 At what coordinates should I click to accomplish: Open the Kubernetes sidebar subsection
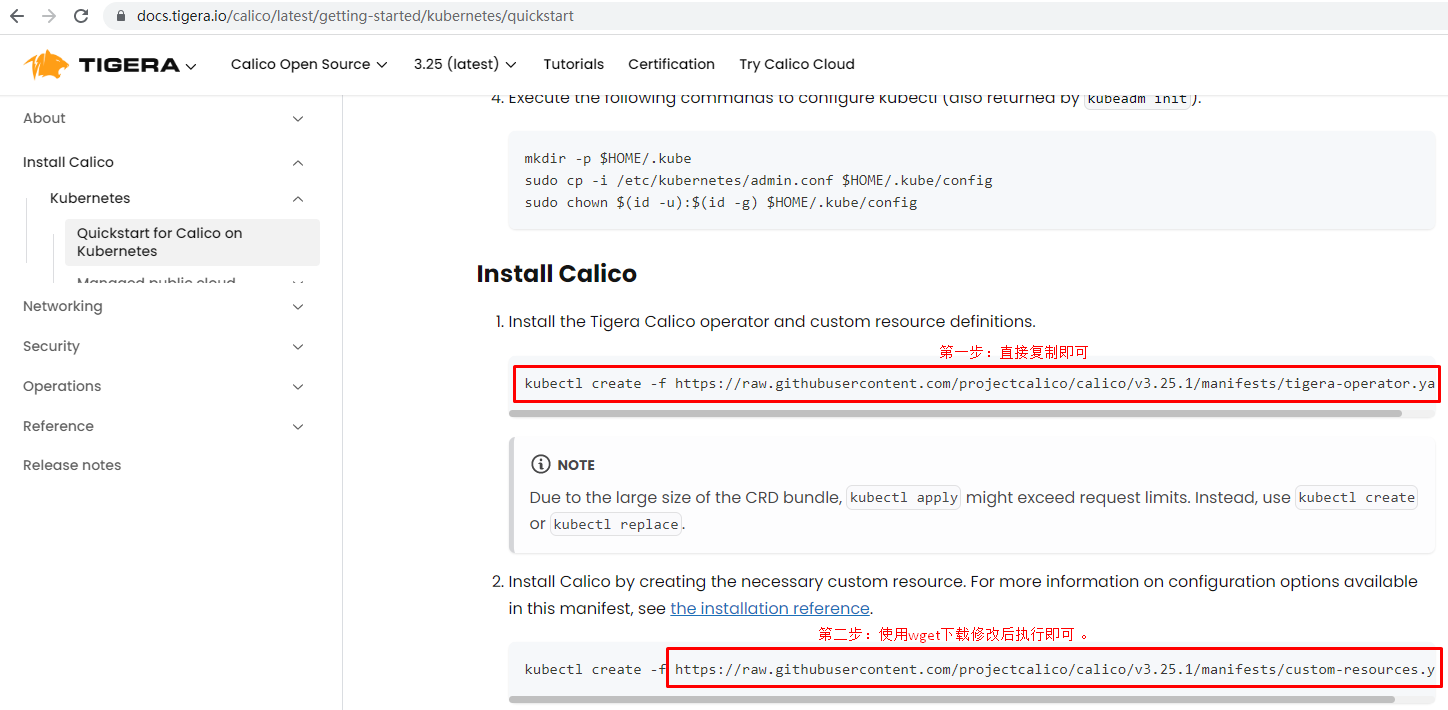click(90, 198)
